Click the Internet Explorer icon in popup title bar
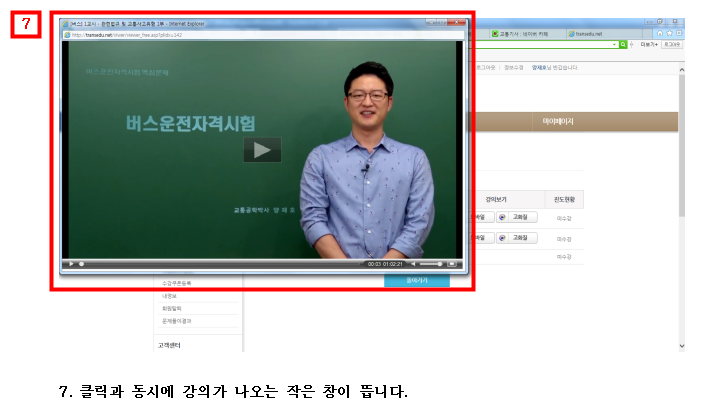 coord(65,24)
